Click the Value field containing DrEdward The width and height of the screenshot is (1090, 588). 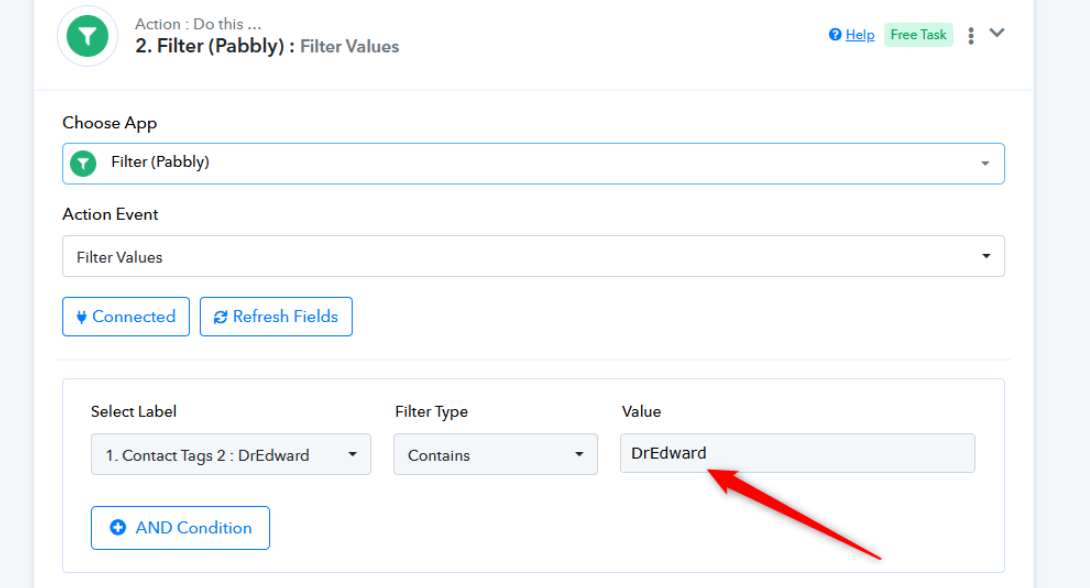pos(797,453)
